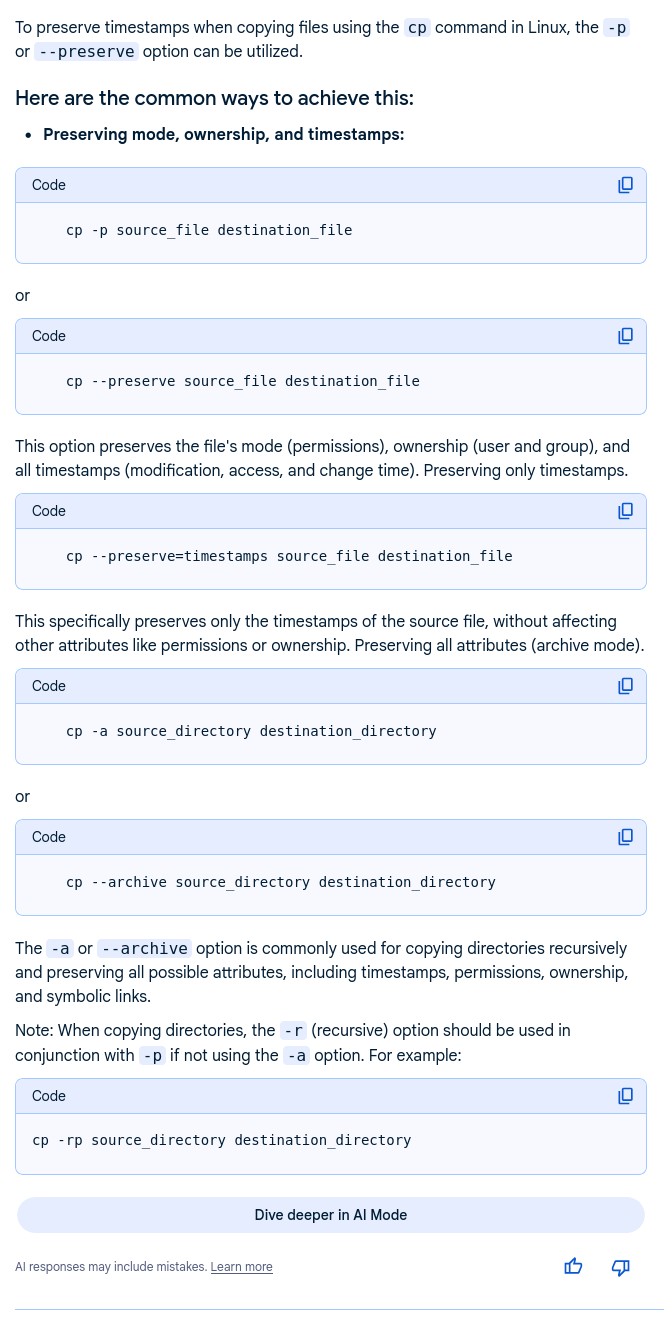Click the 'cp --archive source_directory' command text
Image resolution: width=664 pixels, height=1320 pixels.
point(281,882)
